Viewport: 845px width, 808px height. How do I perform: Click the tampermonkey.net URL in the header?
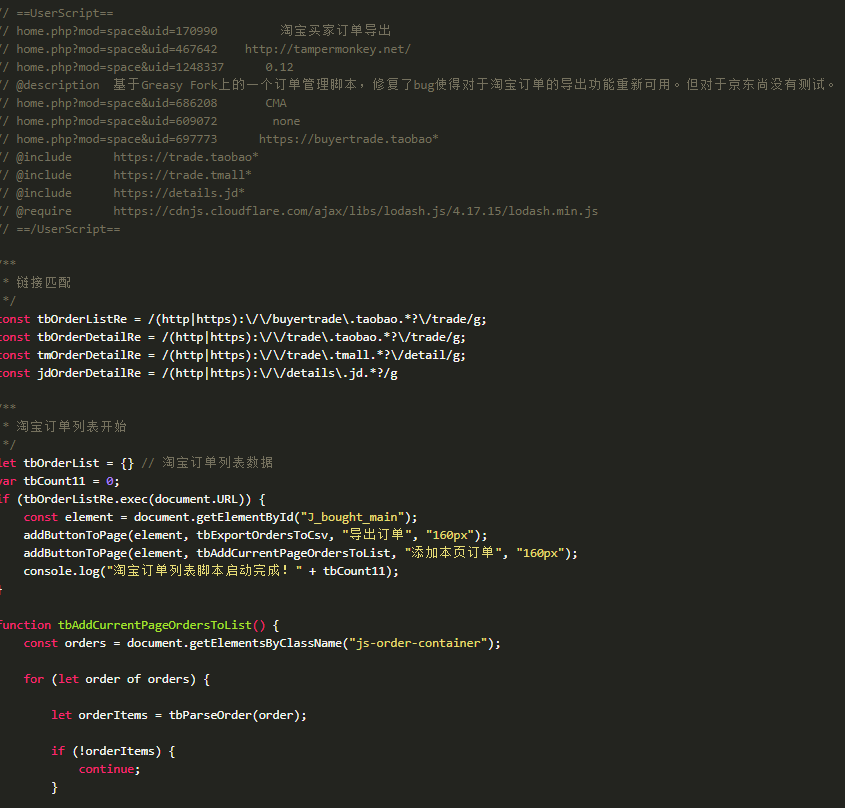(x=328, y=49)
